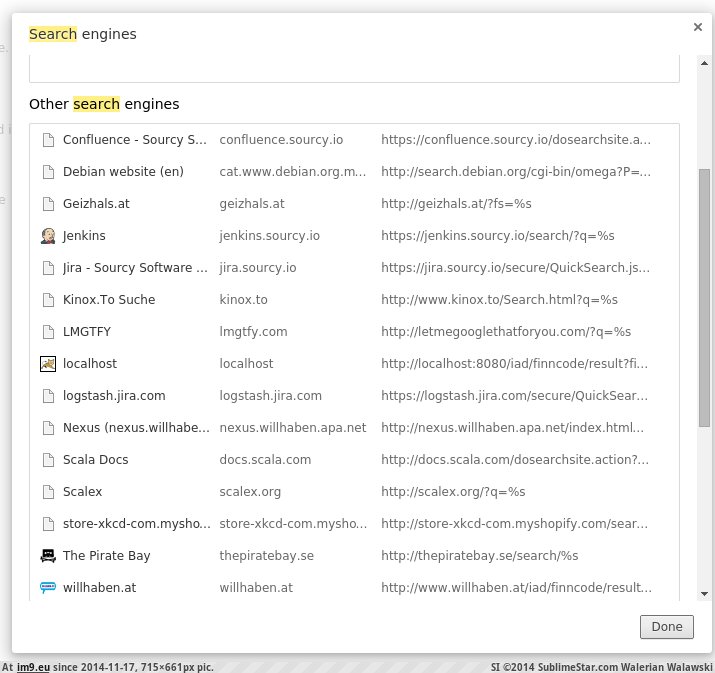This screenshot has width=715, height=673.
Task: Click the thepiratebay.se search URL
Action: 479,556
